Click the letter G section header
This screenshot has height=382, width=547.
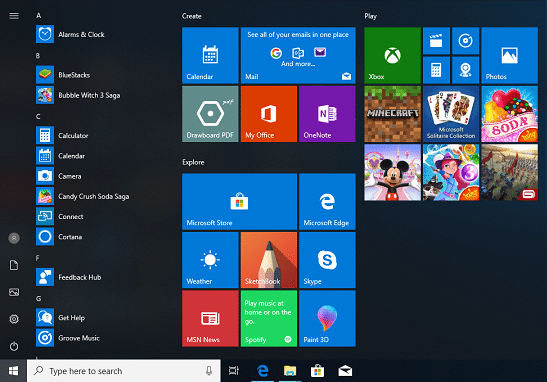pos(38,299)
